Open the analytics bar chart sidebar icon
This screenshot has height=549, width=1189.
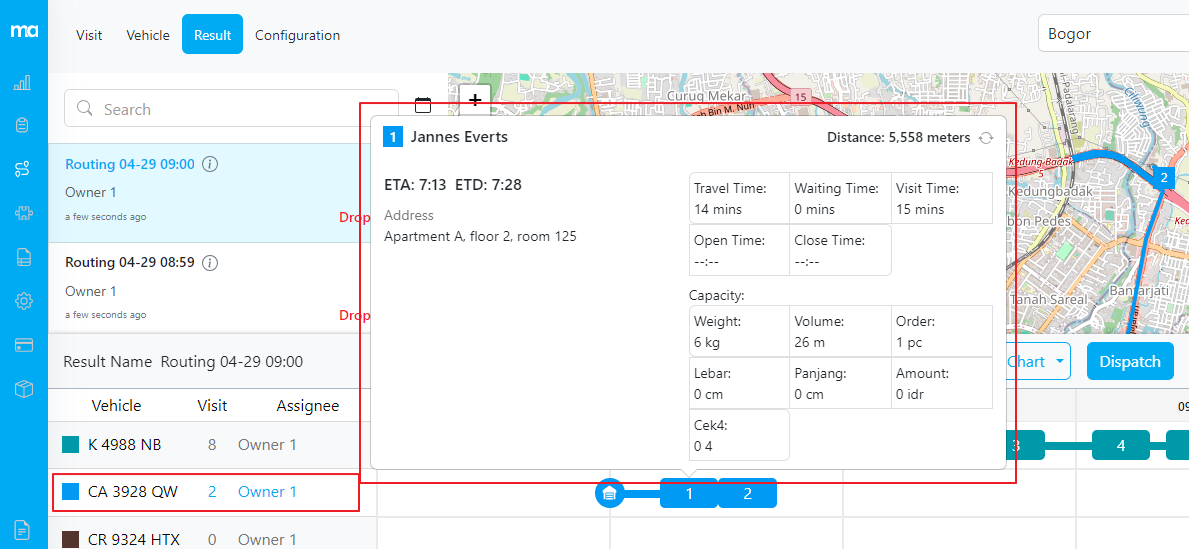pyautogui.click(x=22, y=83)
